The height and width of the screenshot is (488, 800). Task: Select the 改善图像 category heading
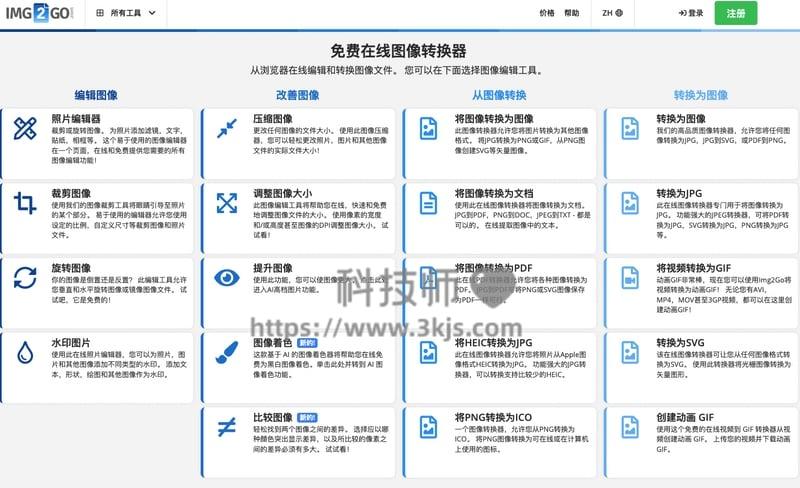[297, 95]
